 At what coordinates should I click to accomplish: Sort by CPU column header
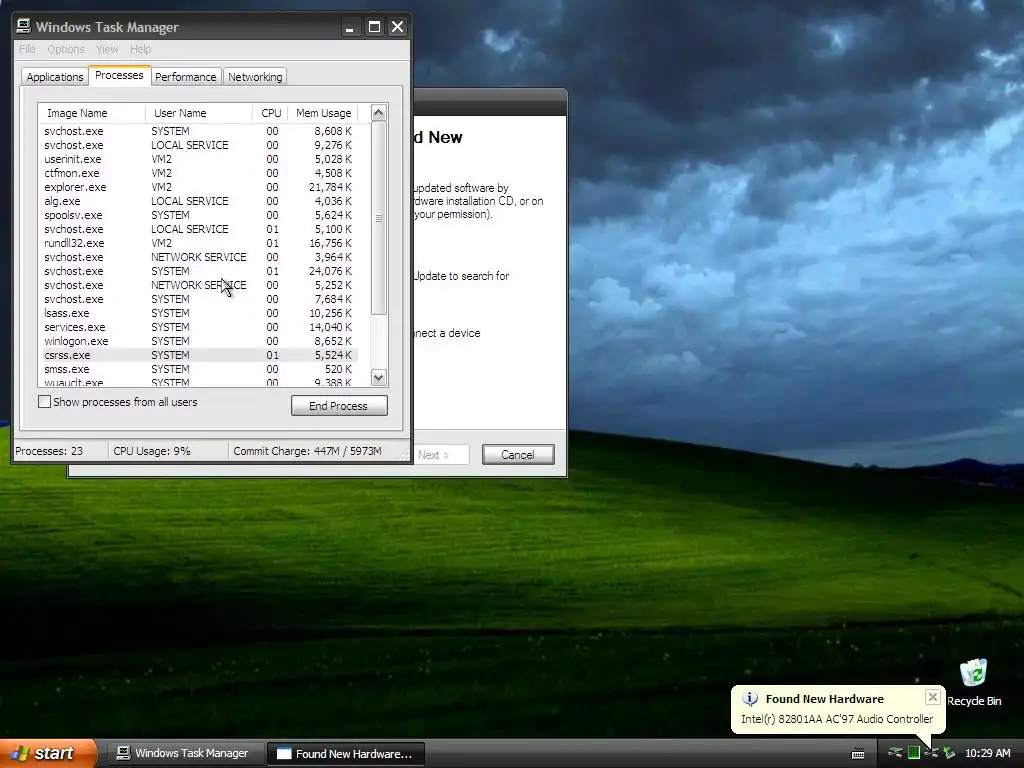point(270,113)
